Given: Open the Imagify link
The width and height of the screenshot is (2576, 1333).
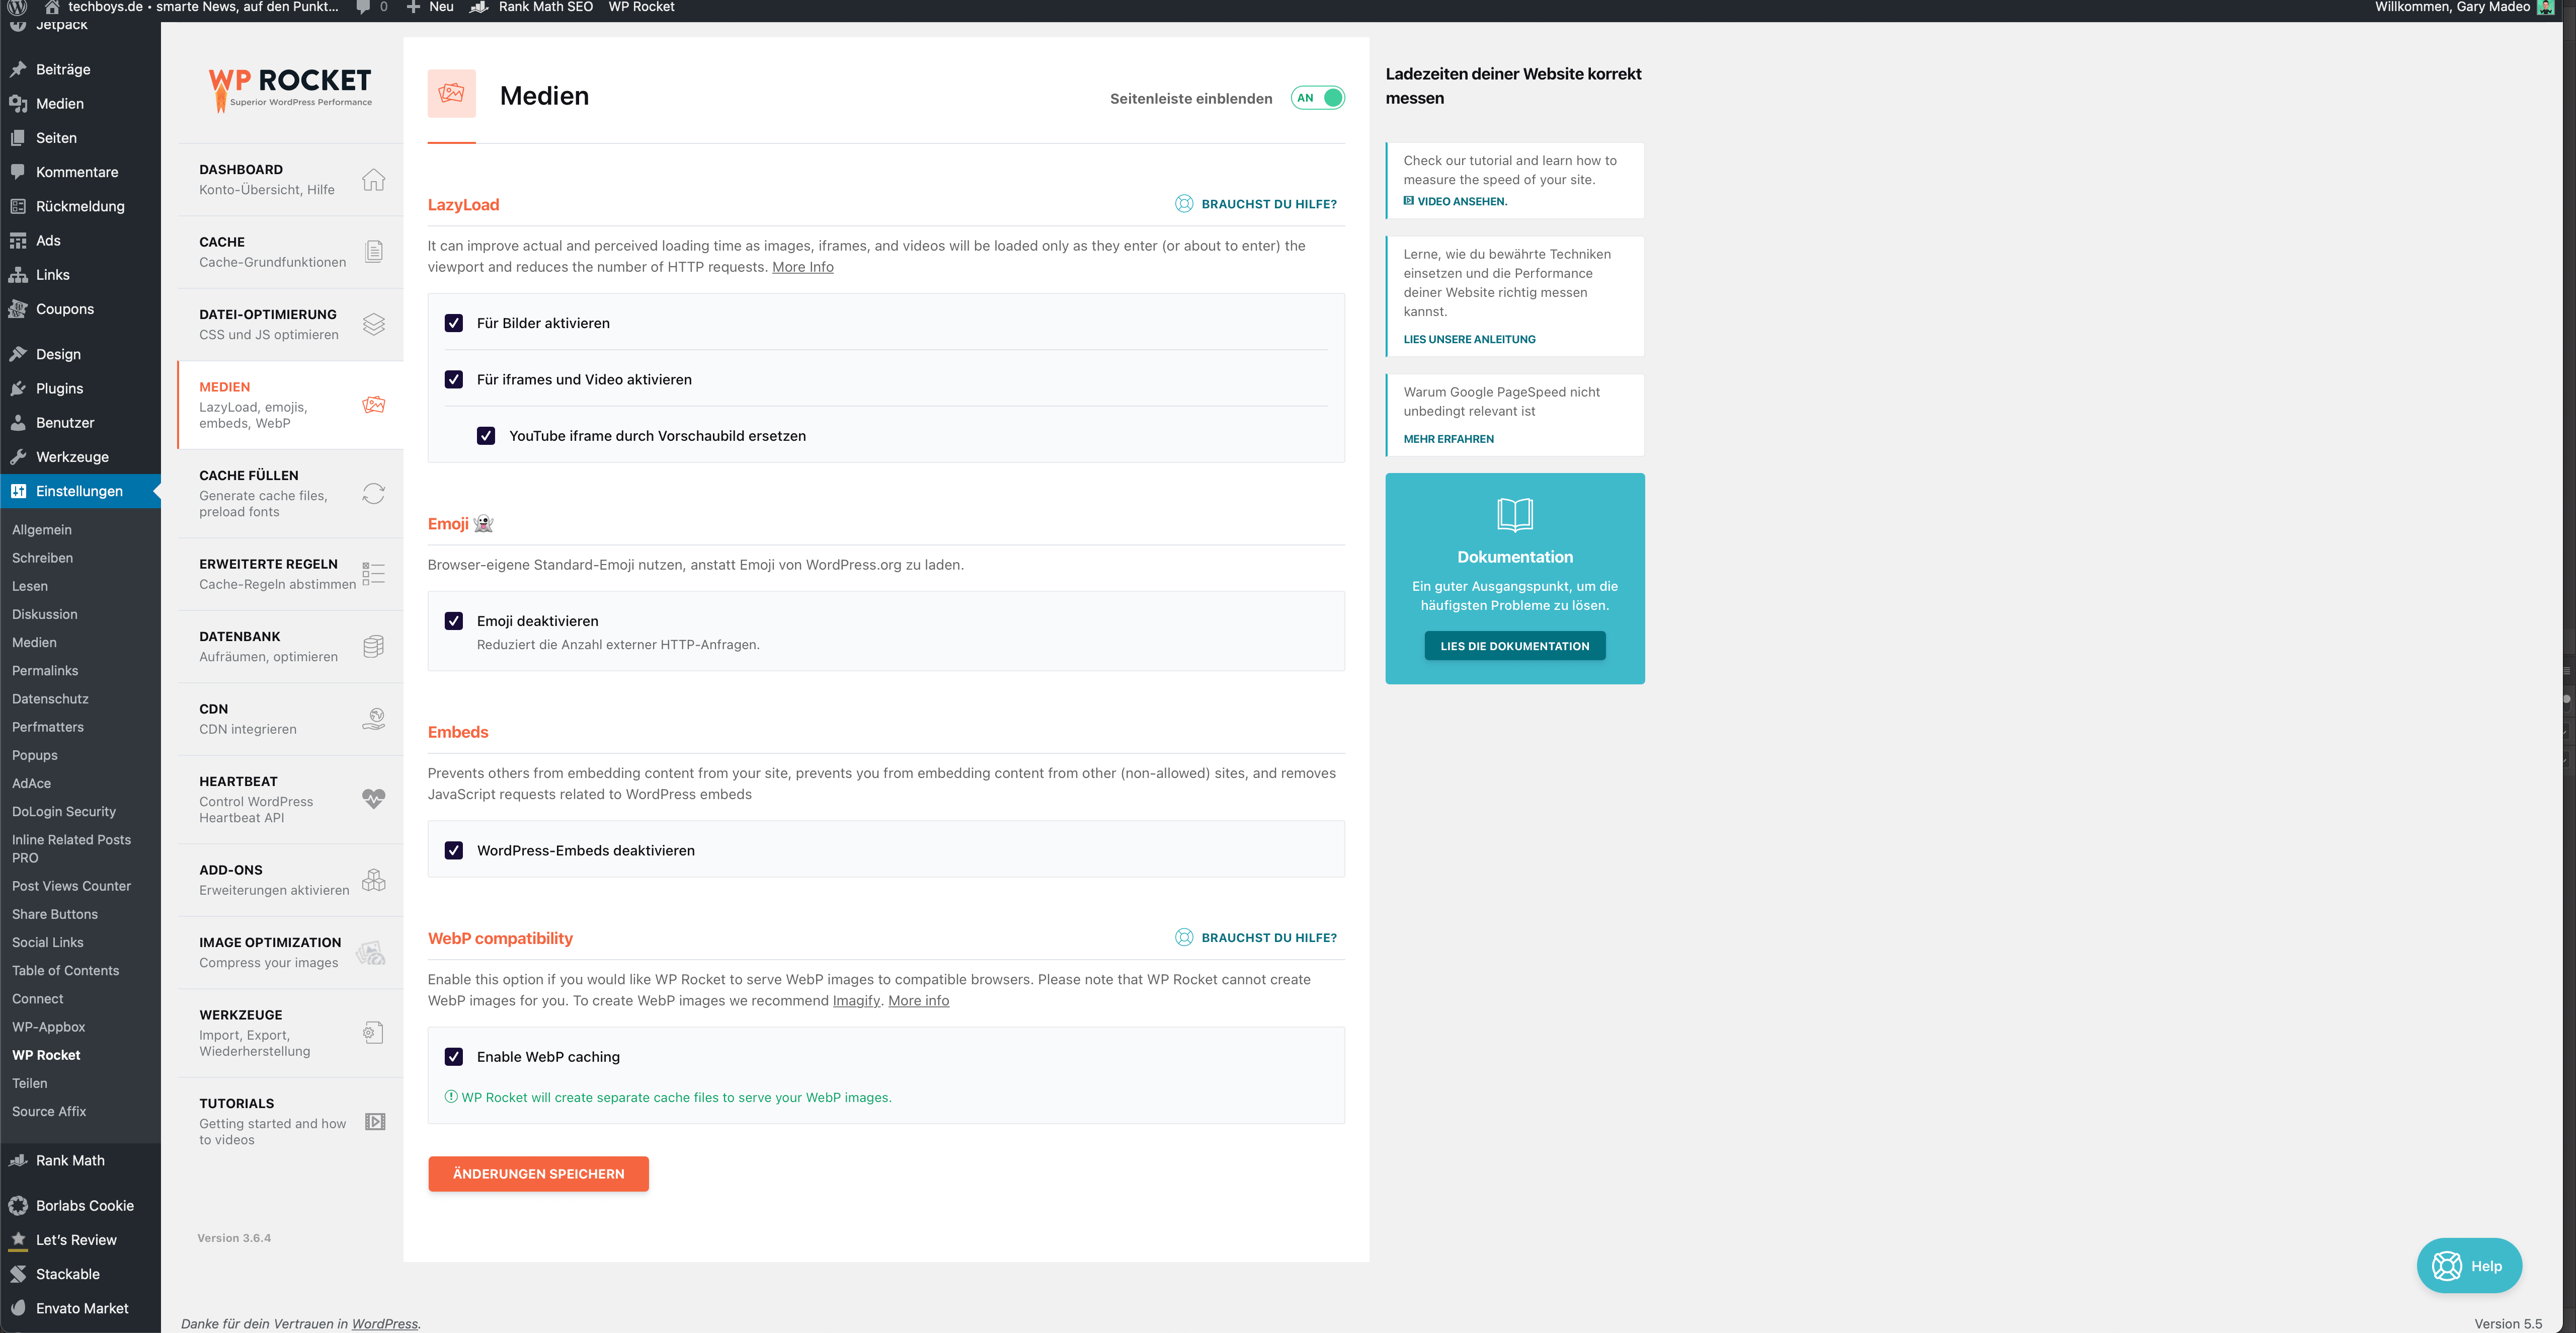Looking at the screenshot, I should 856,1001.
